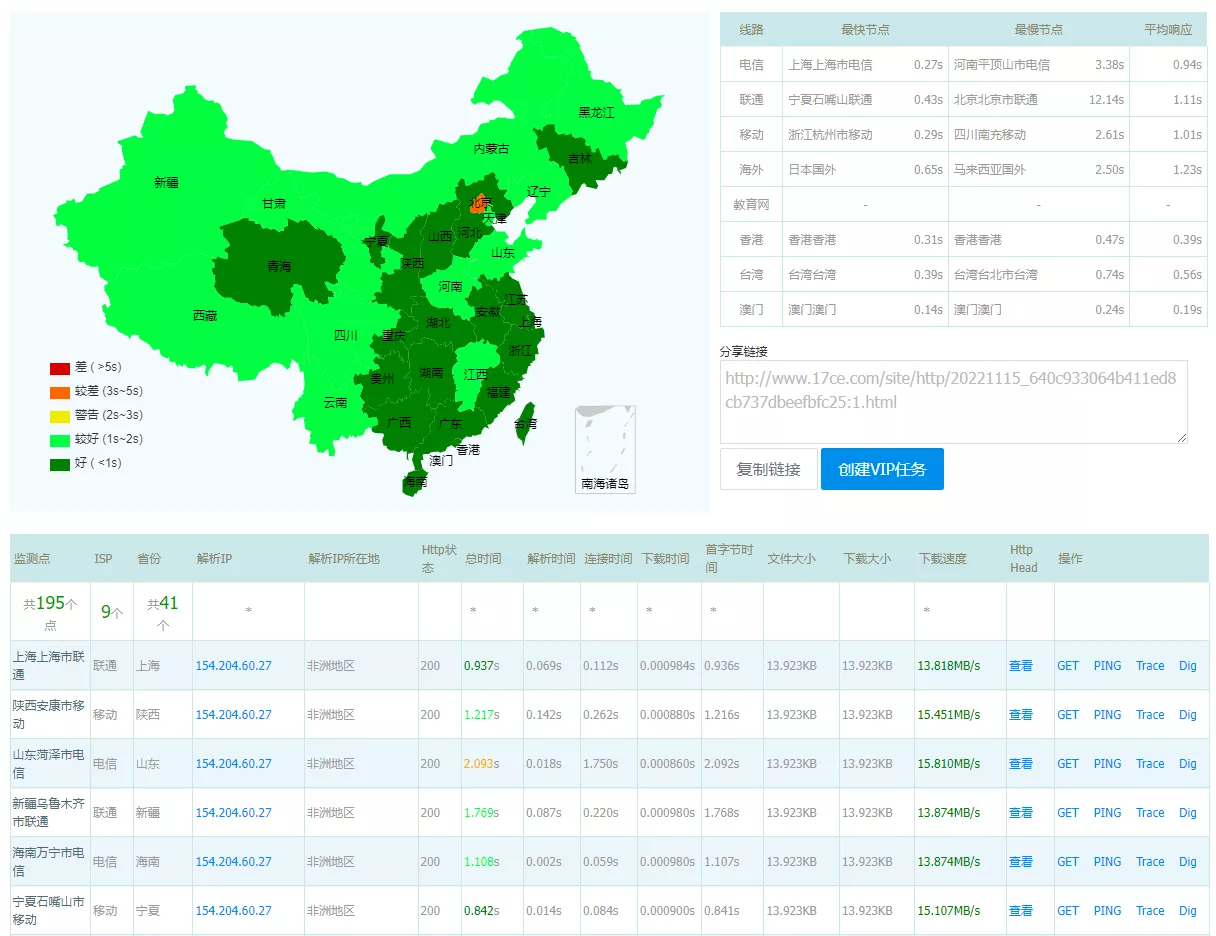Click the 监测点 column header

pos(32,559)
